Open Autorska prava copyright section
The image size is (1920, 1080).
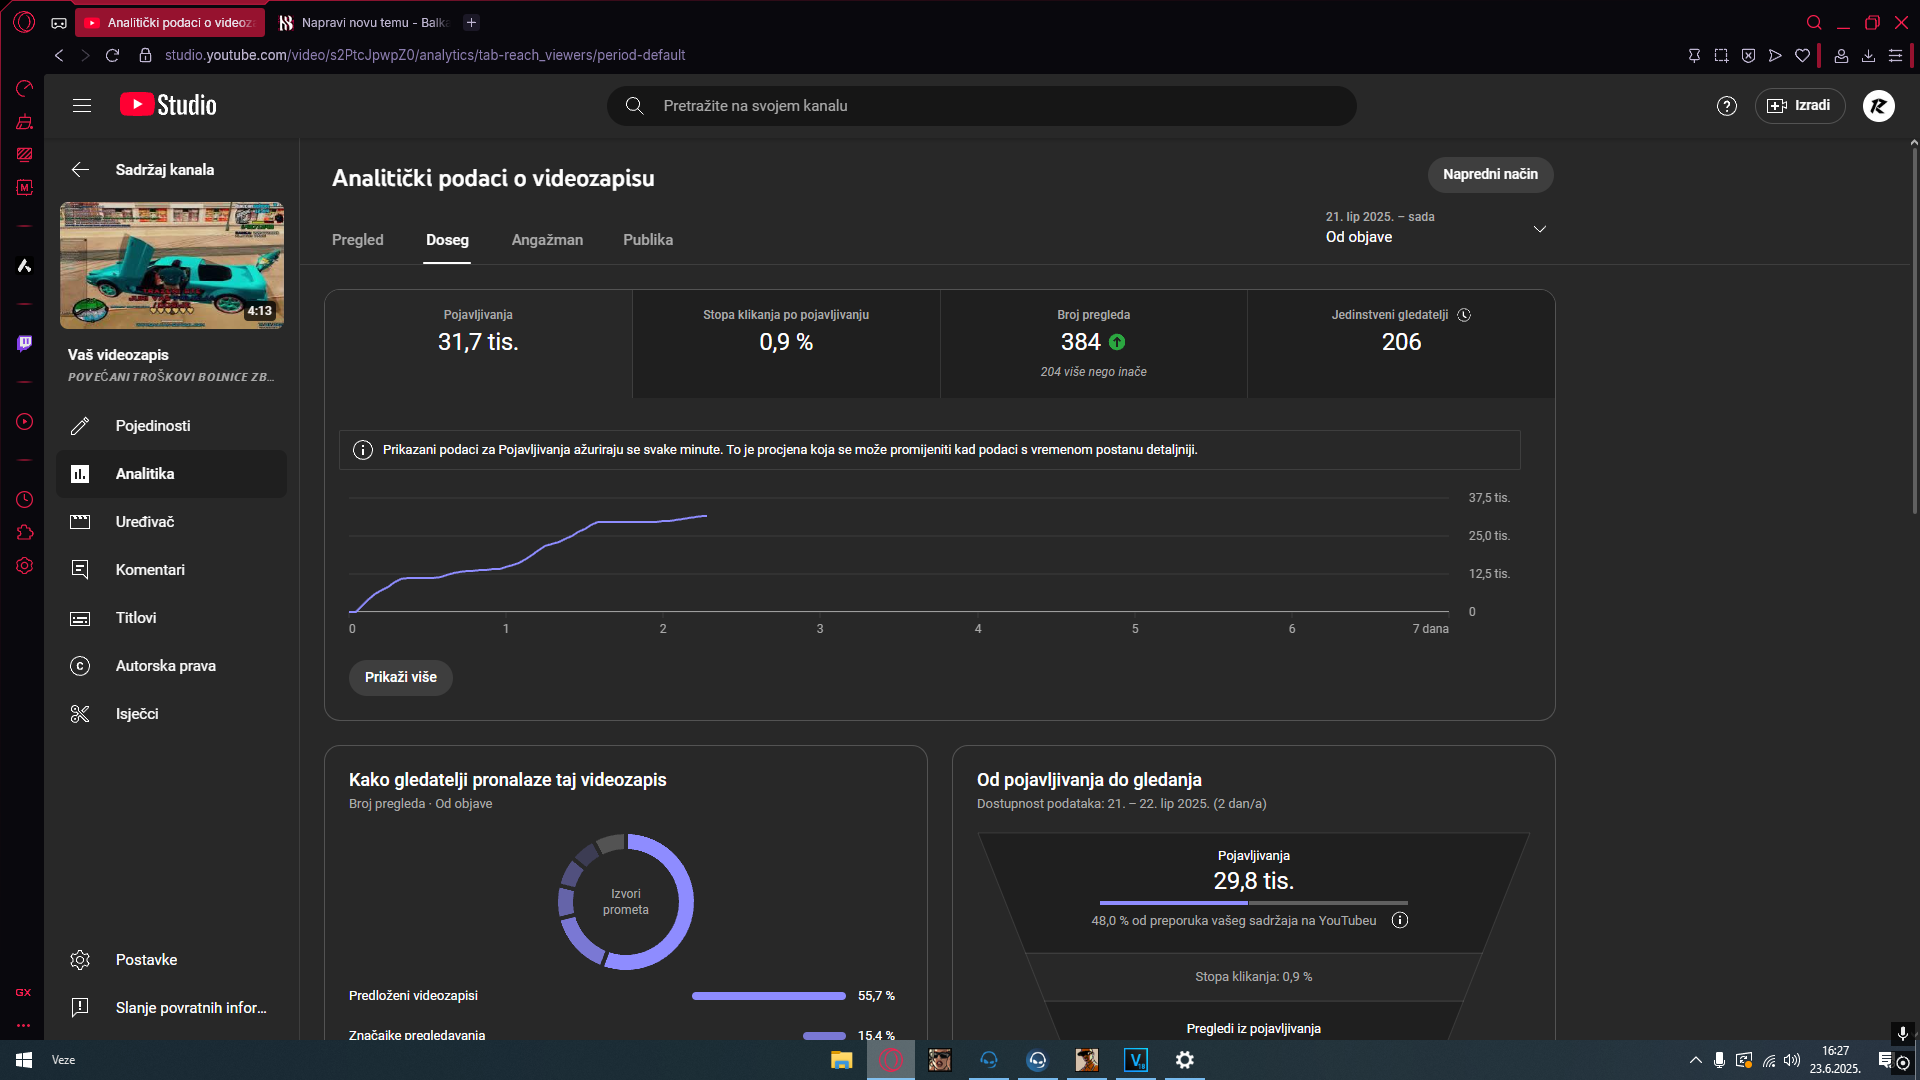165,666
